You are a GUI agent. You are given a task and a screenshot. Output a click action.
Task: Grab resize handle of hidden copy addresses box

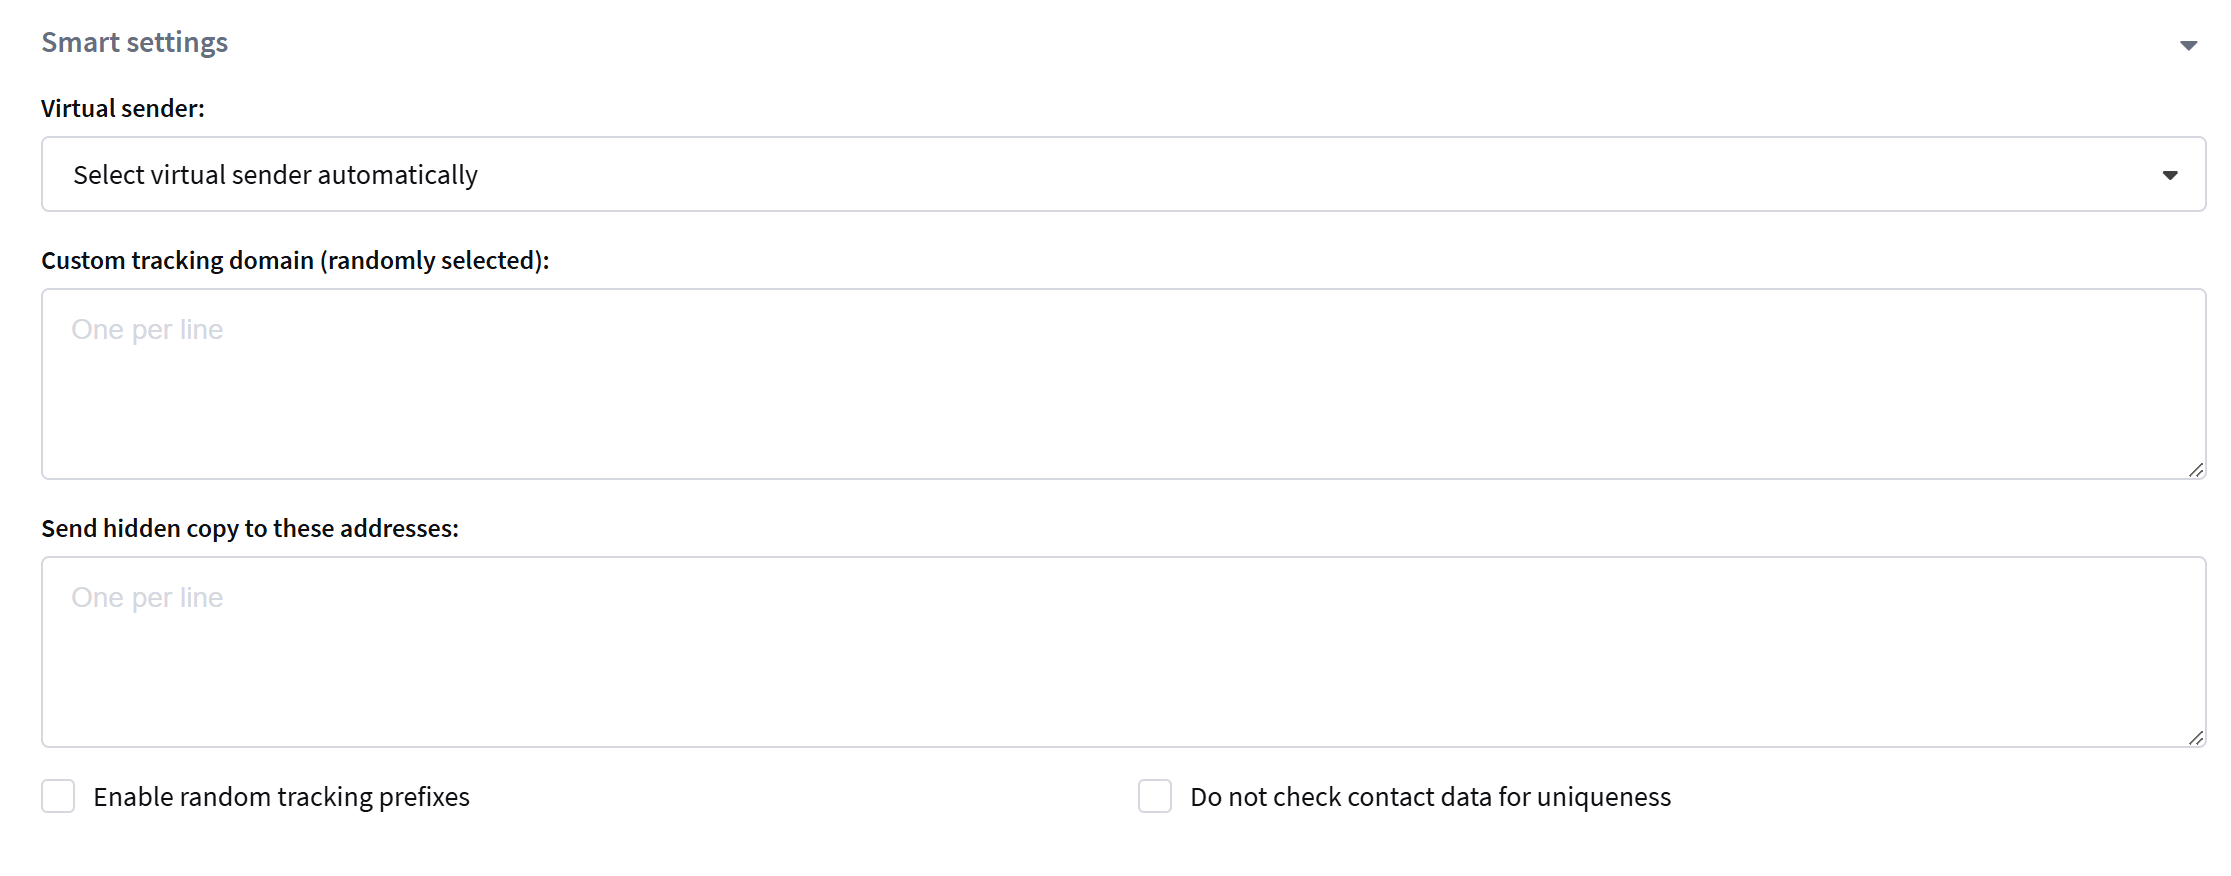click(2195, 738)
